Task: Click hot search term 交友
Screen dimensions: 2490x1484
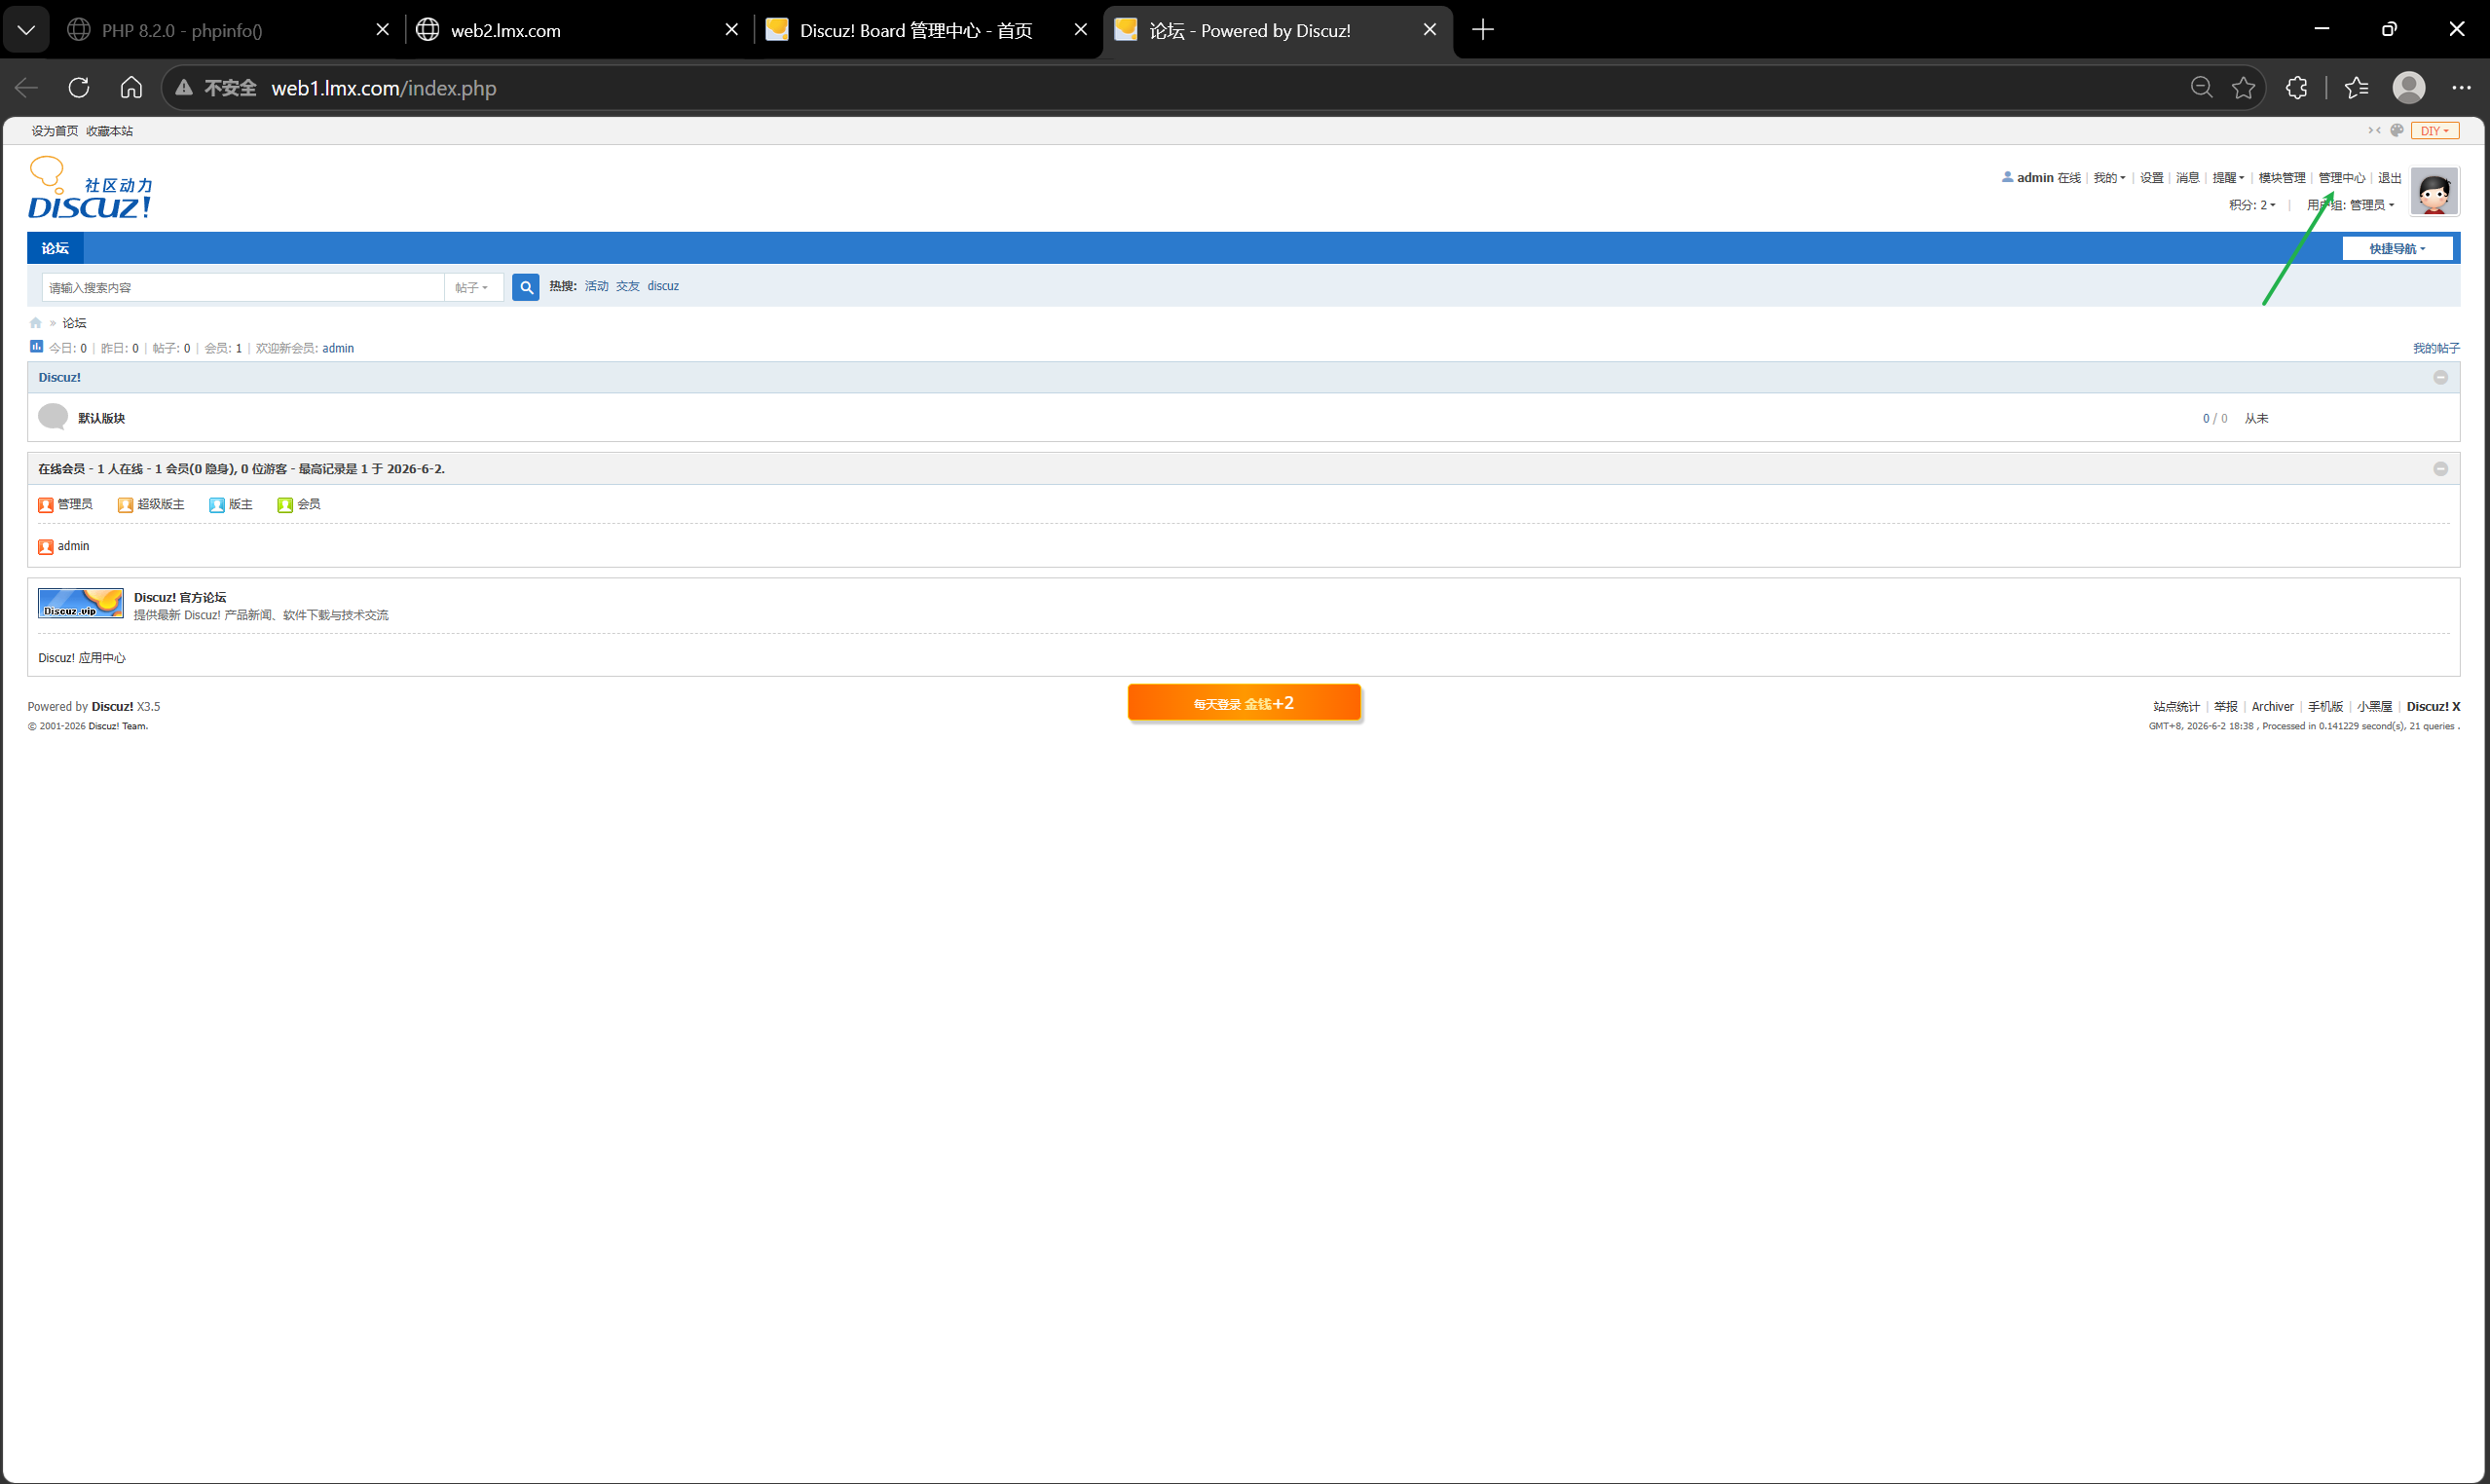Action: (627, 286)
